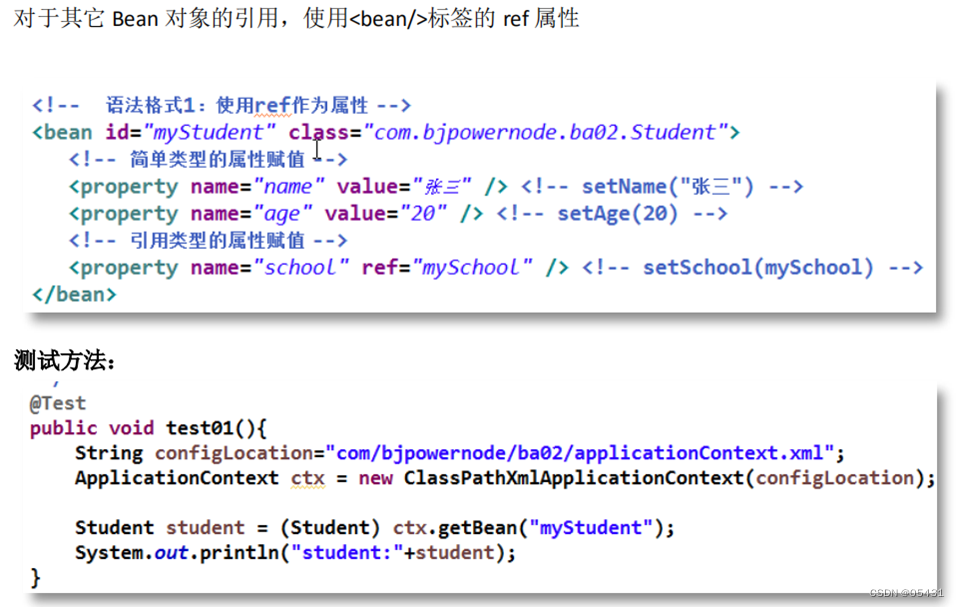
Task: Click the bean id value "myStudent"
Action: (x=208, y=132)
